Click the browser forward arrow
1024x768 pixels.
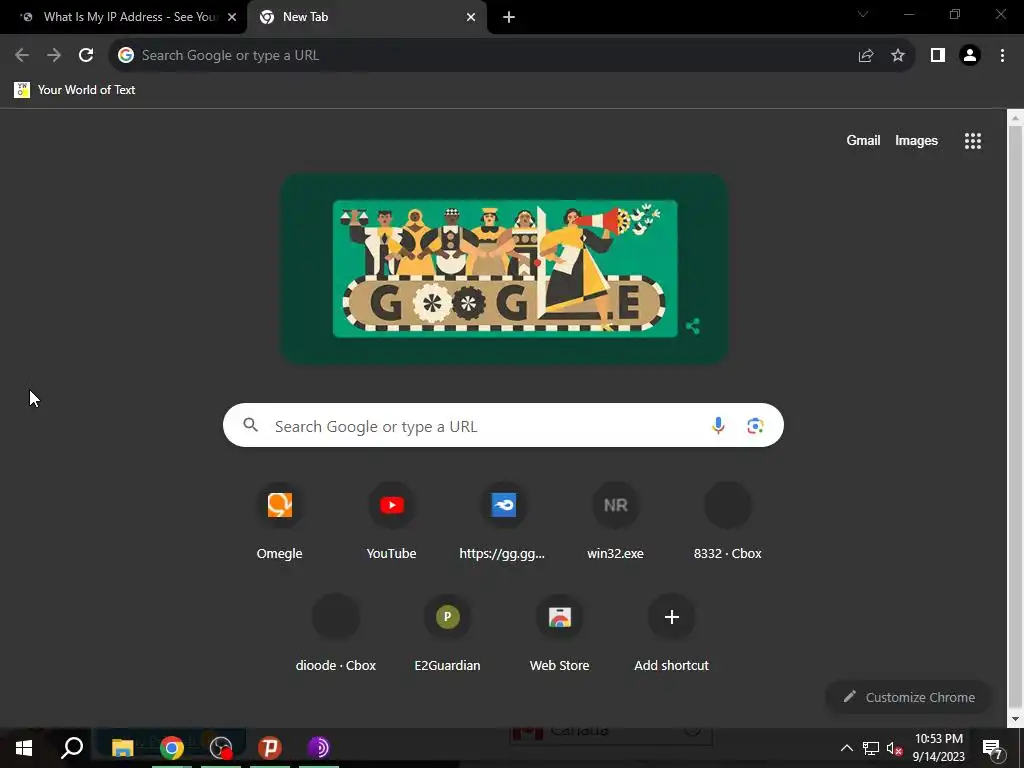pyautogui.click(x=54, y=56)
